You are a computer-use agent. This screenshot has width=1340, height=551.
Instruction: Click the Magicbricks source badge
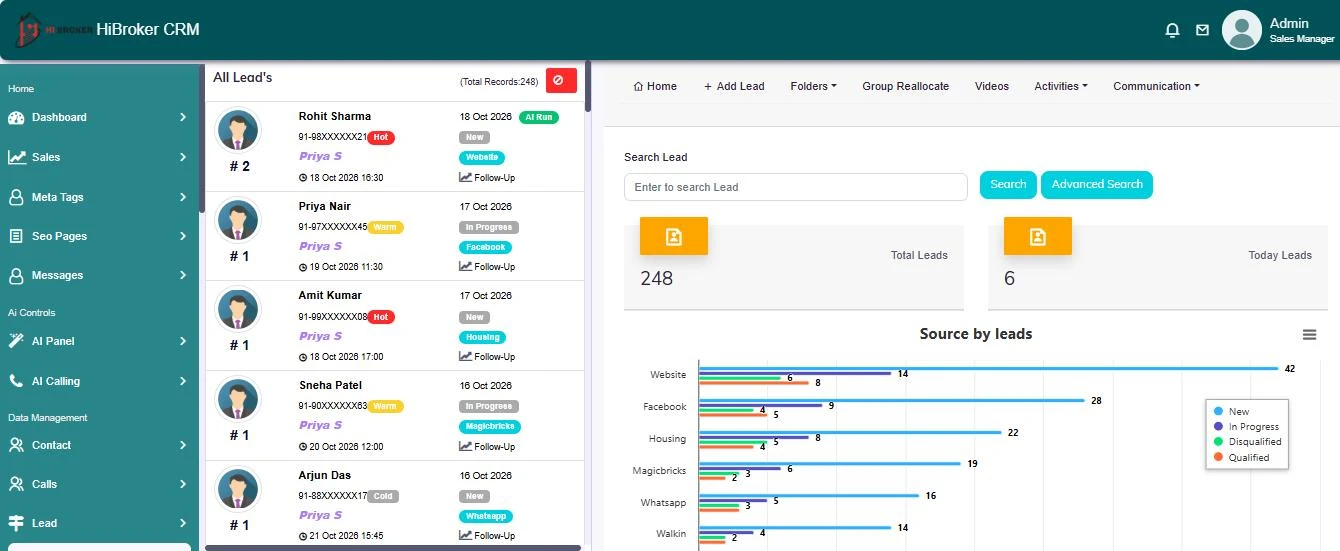coord(490,427)
